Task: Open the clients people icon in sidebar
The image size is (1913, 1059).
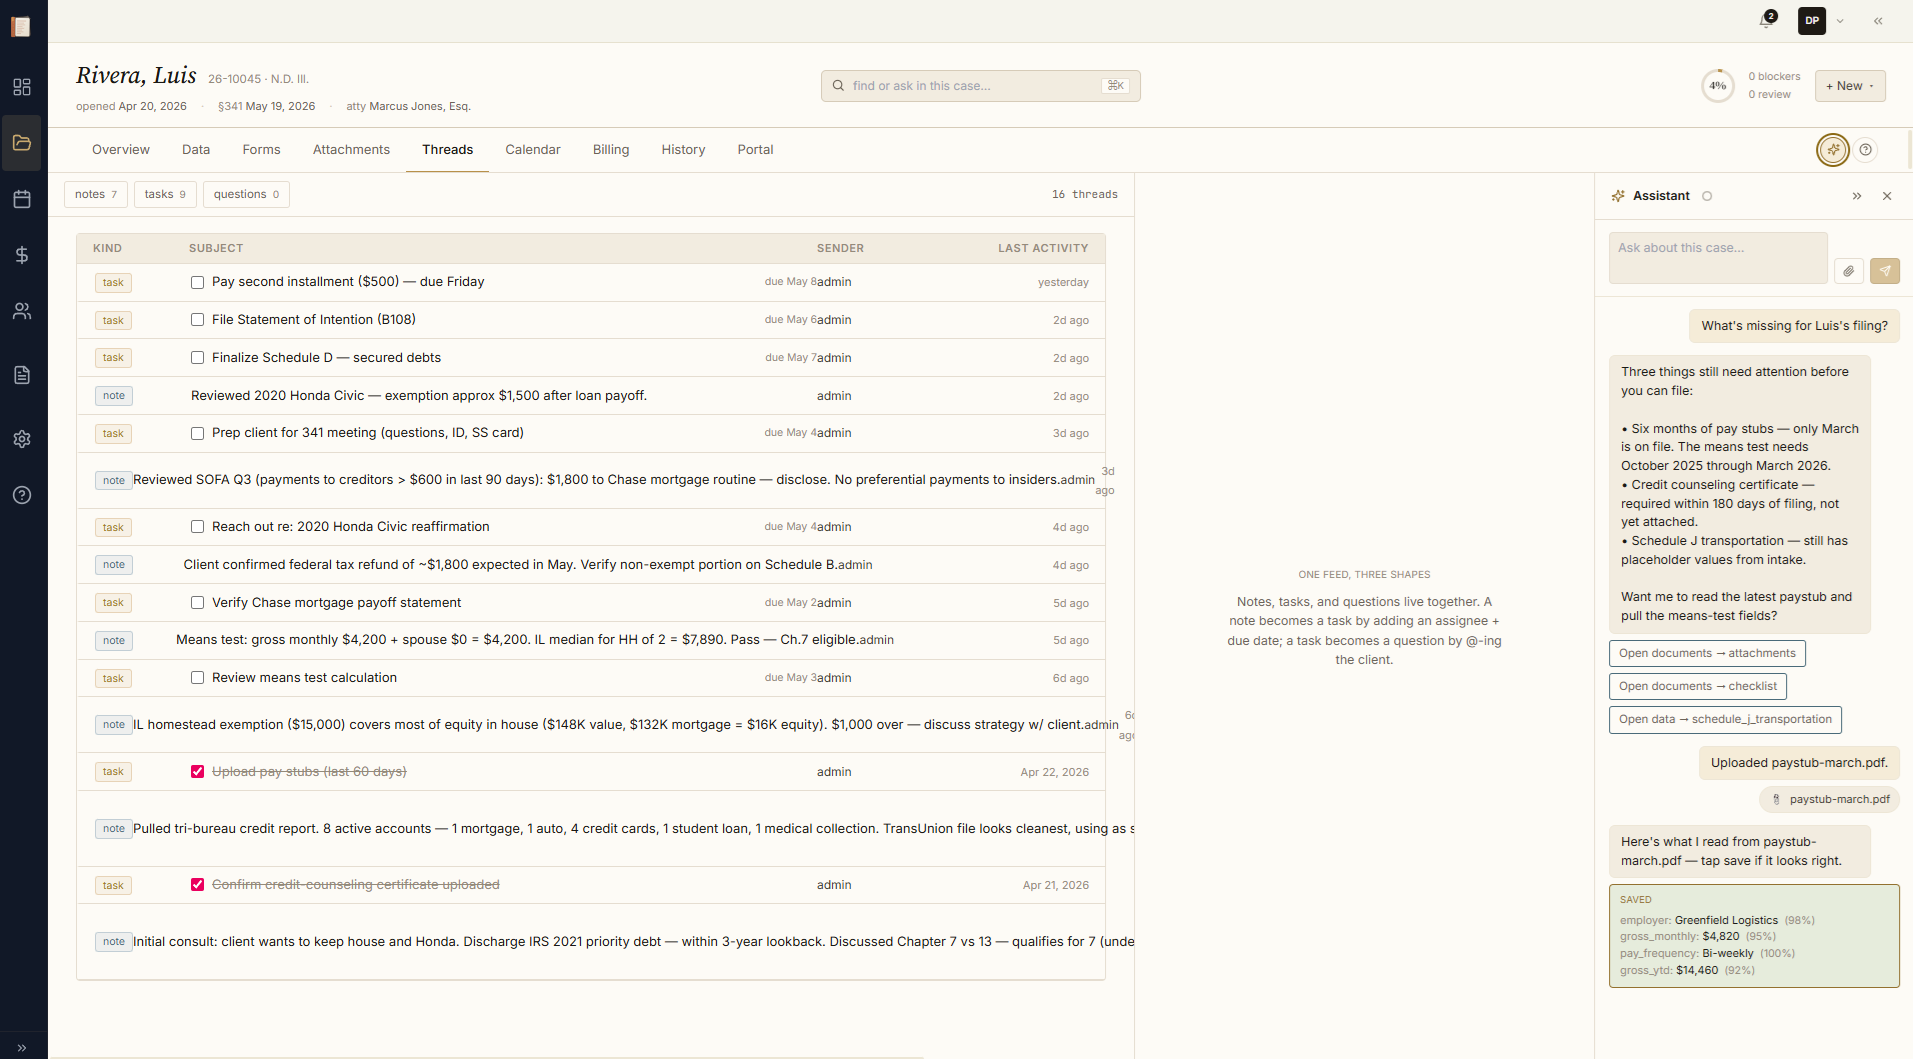Action: pos(22,311)
